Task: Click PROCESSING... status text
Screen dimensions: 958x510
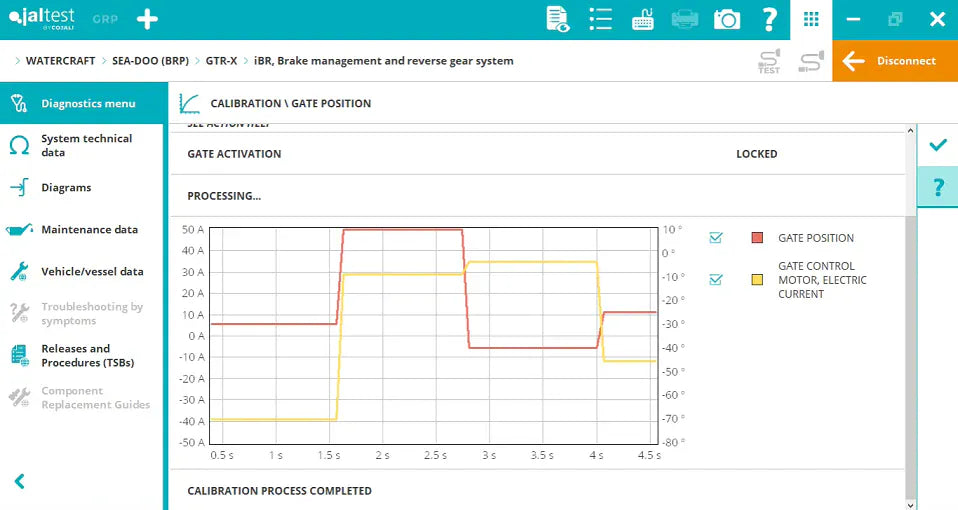Action: click(224, 196)
